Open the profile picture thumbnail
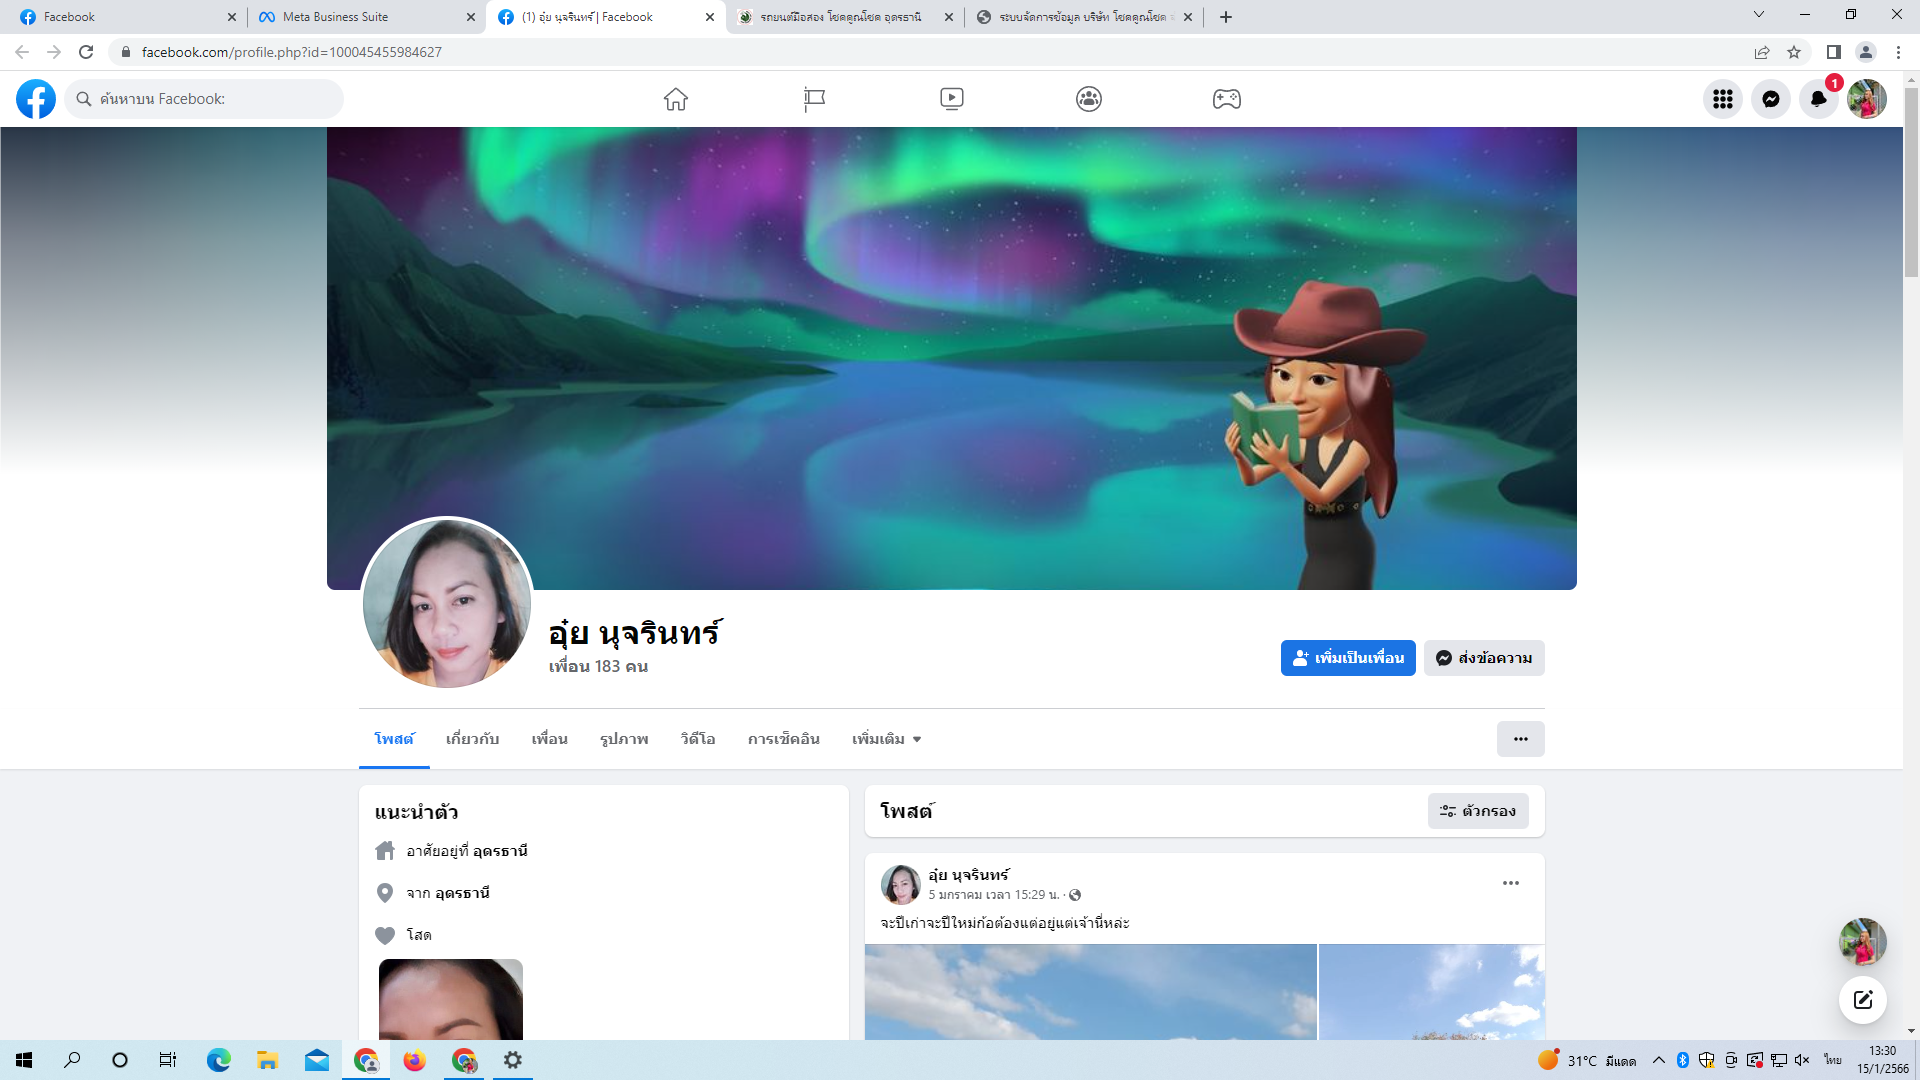Screen dimensions: 1920x1080 pyautogui.click(x=447, y=603)
